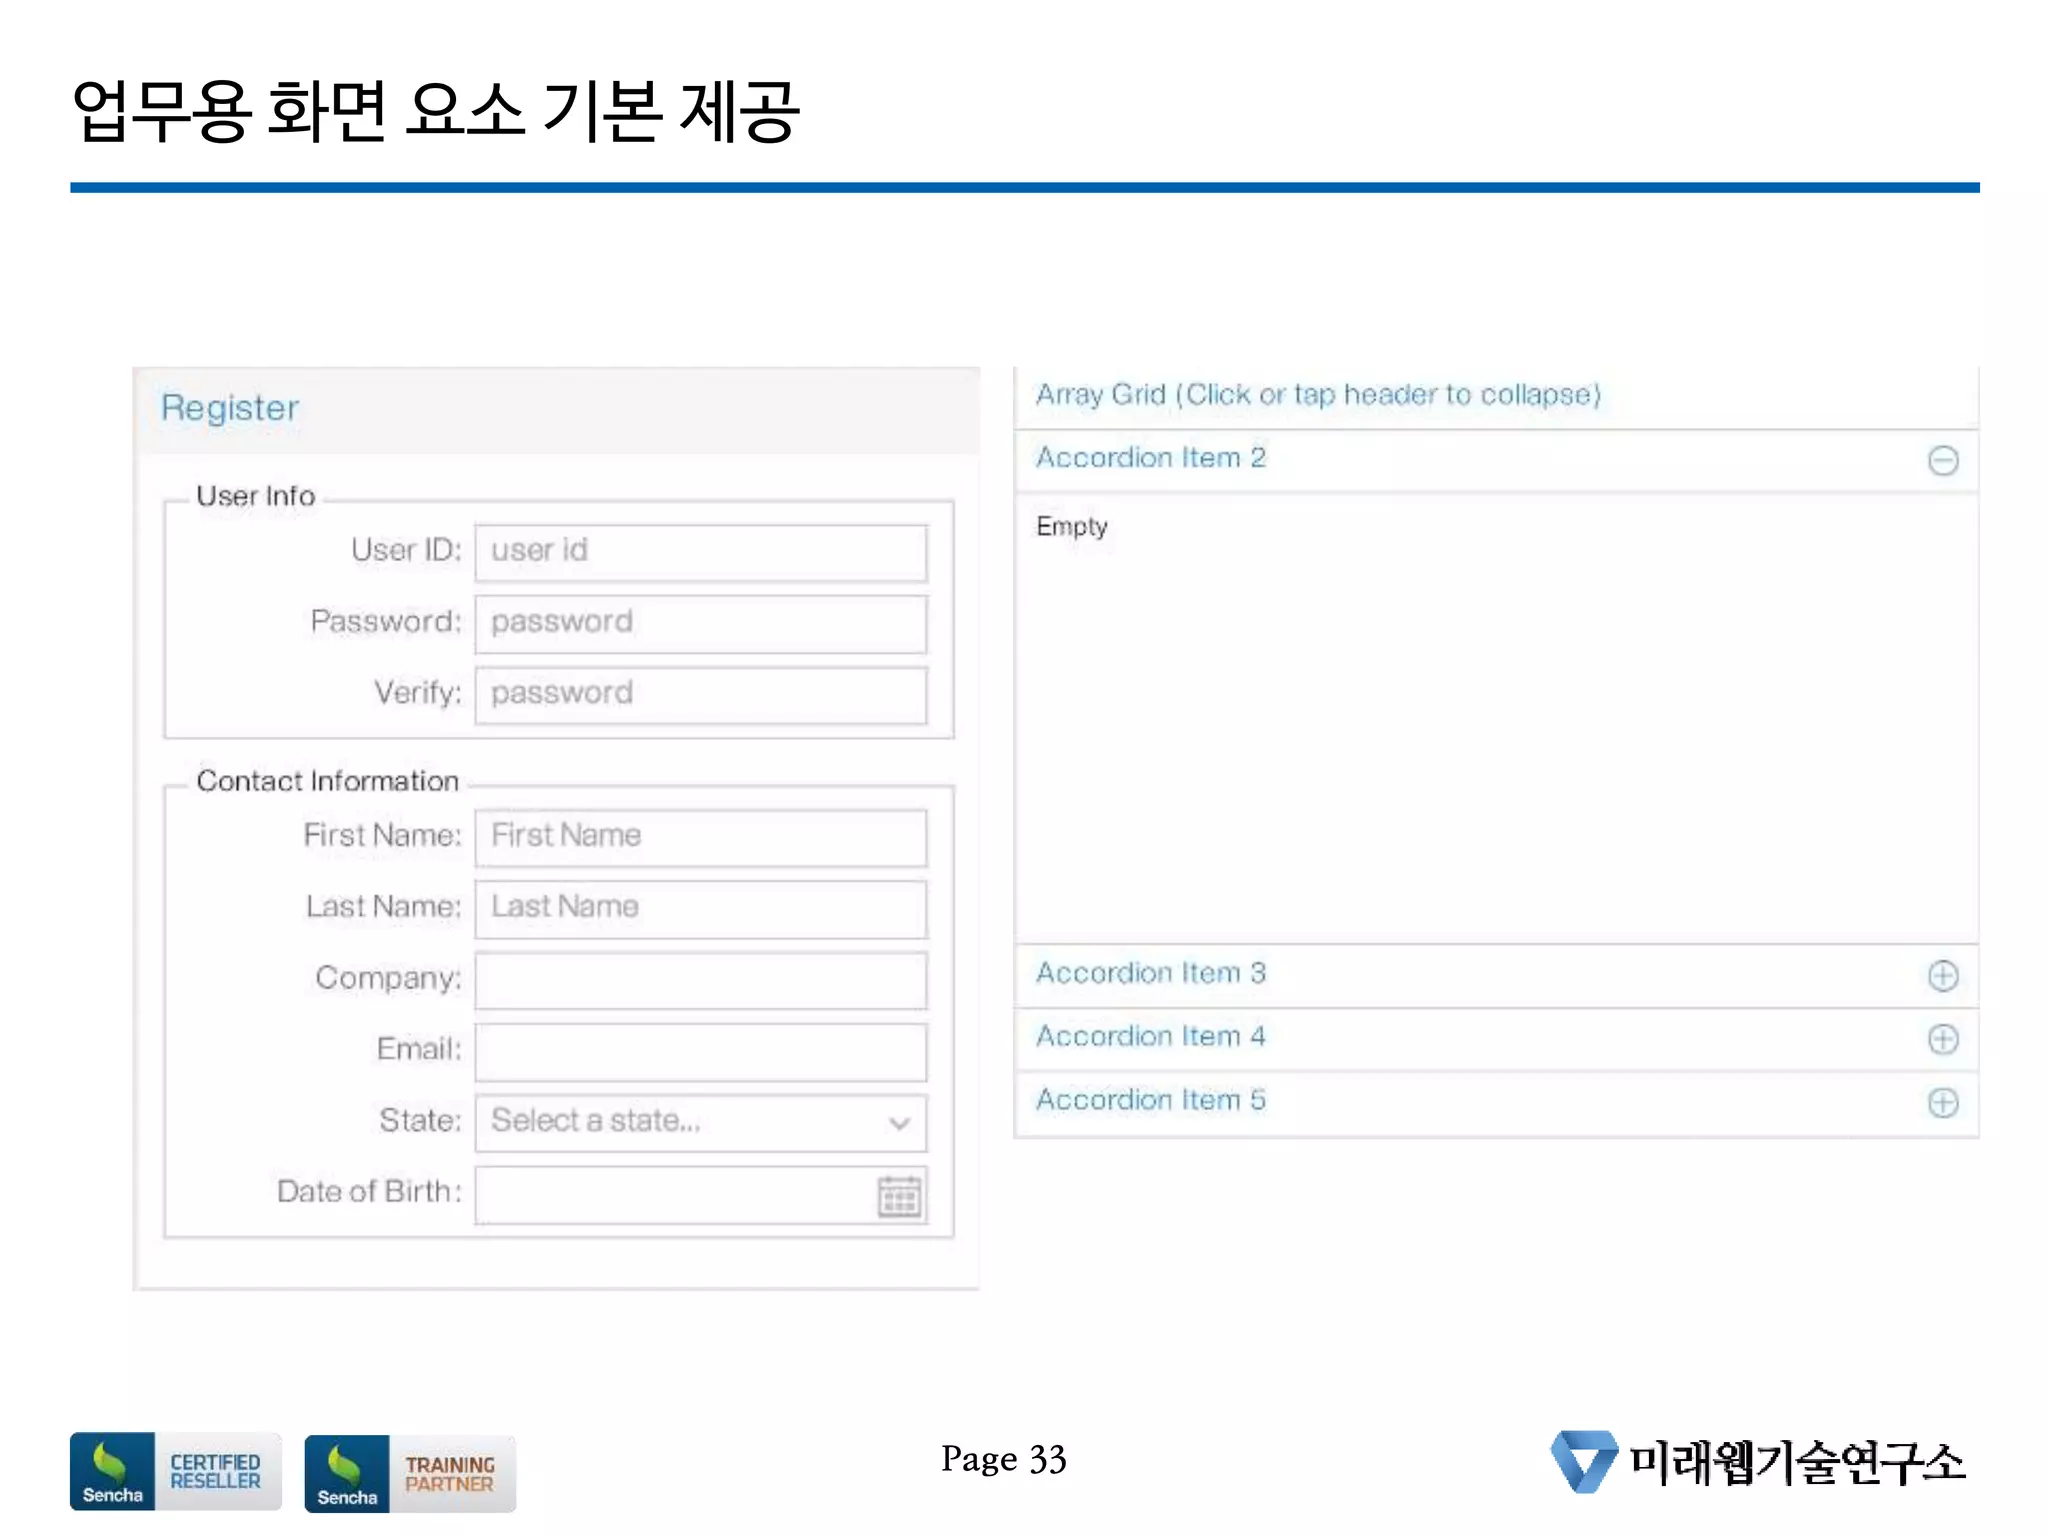
Task: Click the State: label
Action: point(420,1121)
